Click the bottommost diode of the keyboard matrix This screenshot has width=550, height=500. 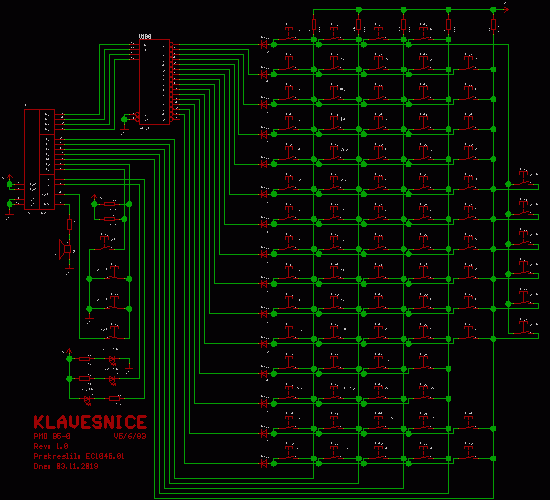[264, 464]
